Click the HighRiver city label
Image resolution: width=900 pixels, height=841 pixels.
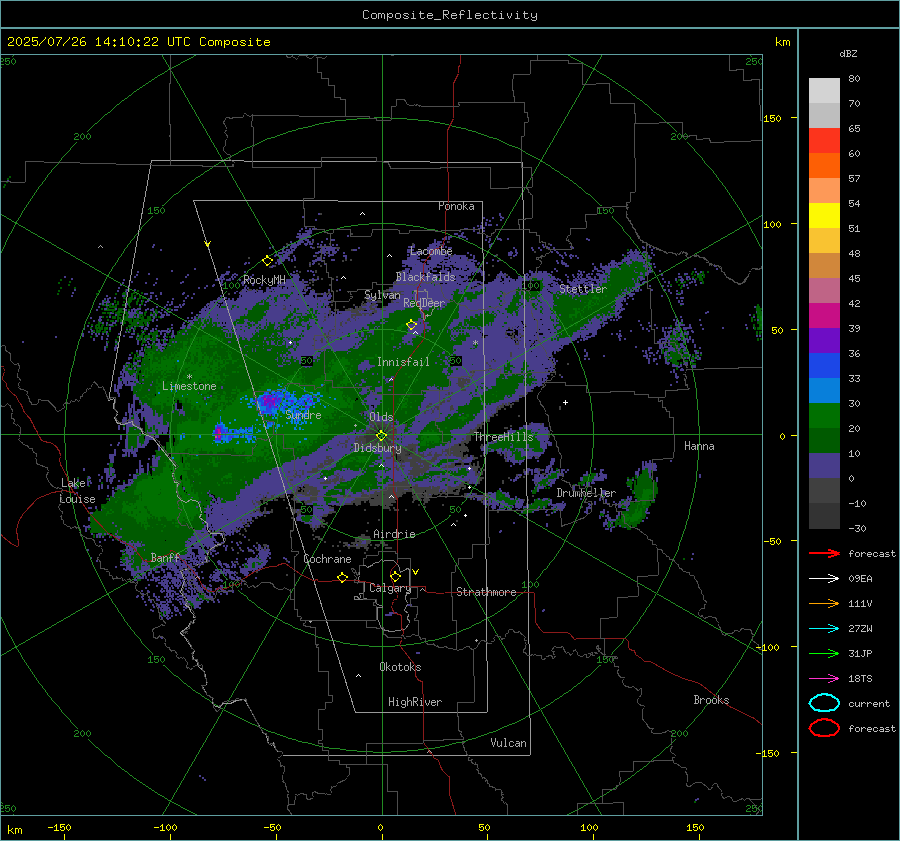coord(415,702)
